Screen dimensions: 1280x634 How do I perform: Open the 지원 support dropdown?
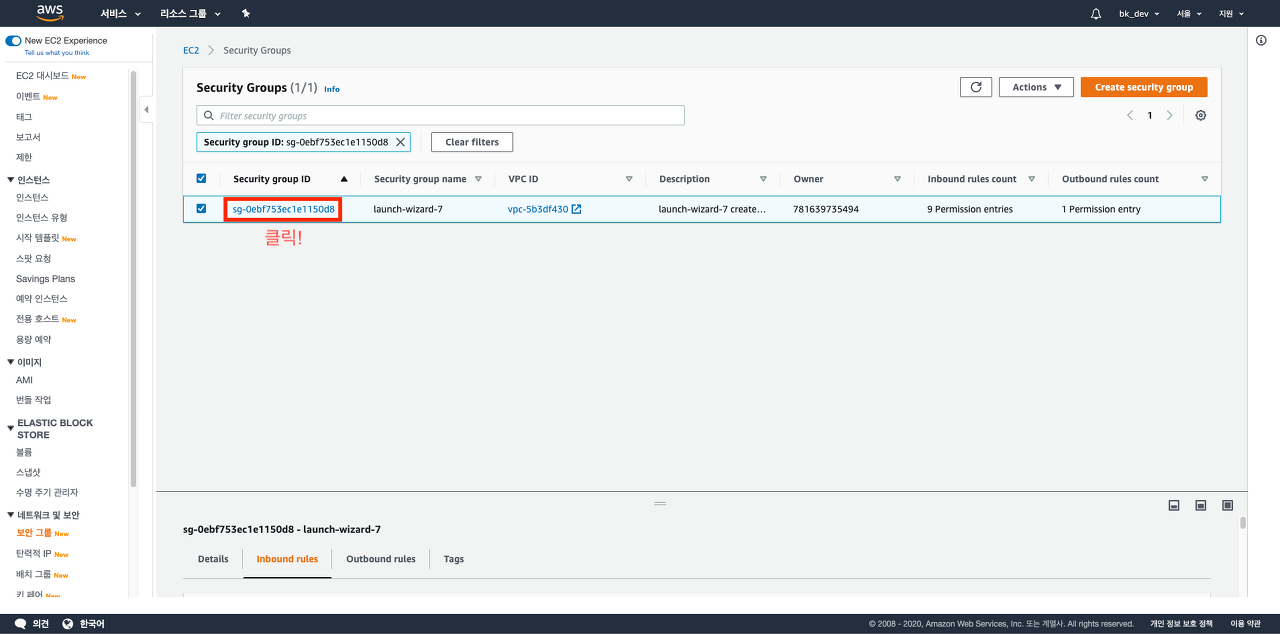coord(1231,14)
